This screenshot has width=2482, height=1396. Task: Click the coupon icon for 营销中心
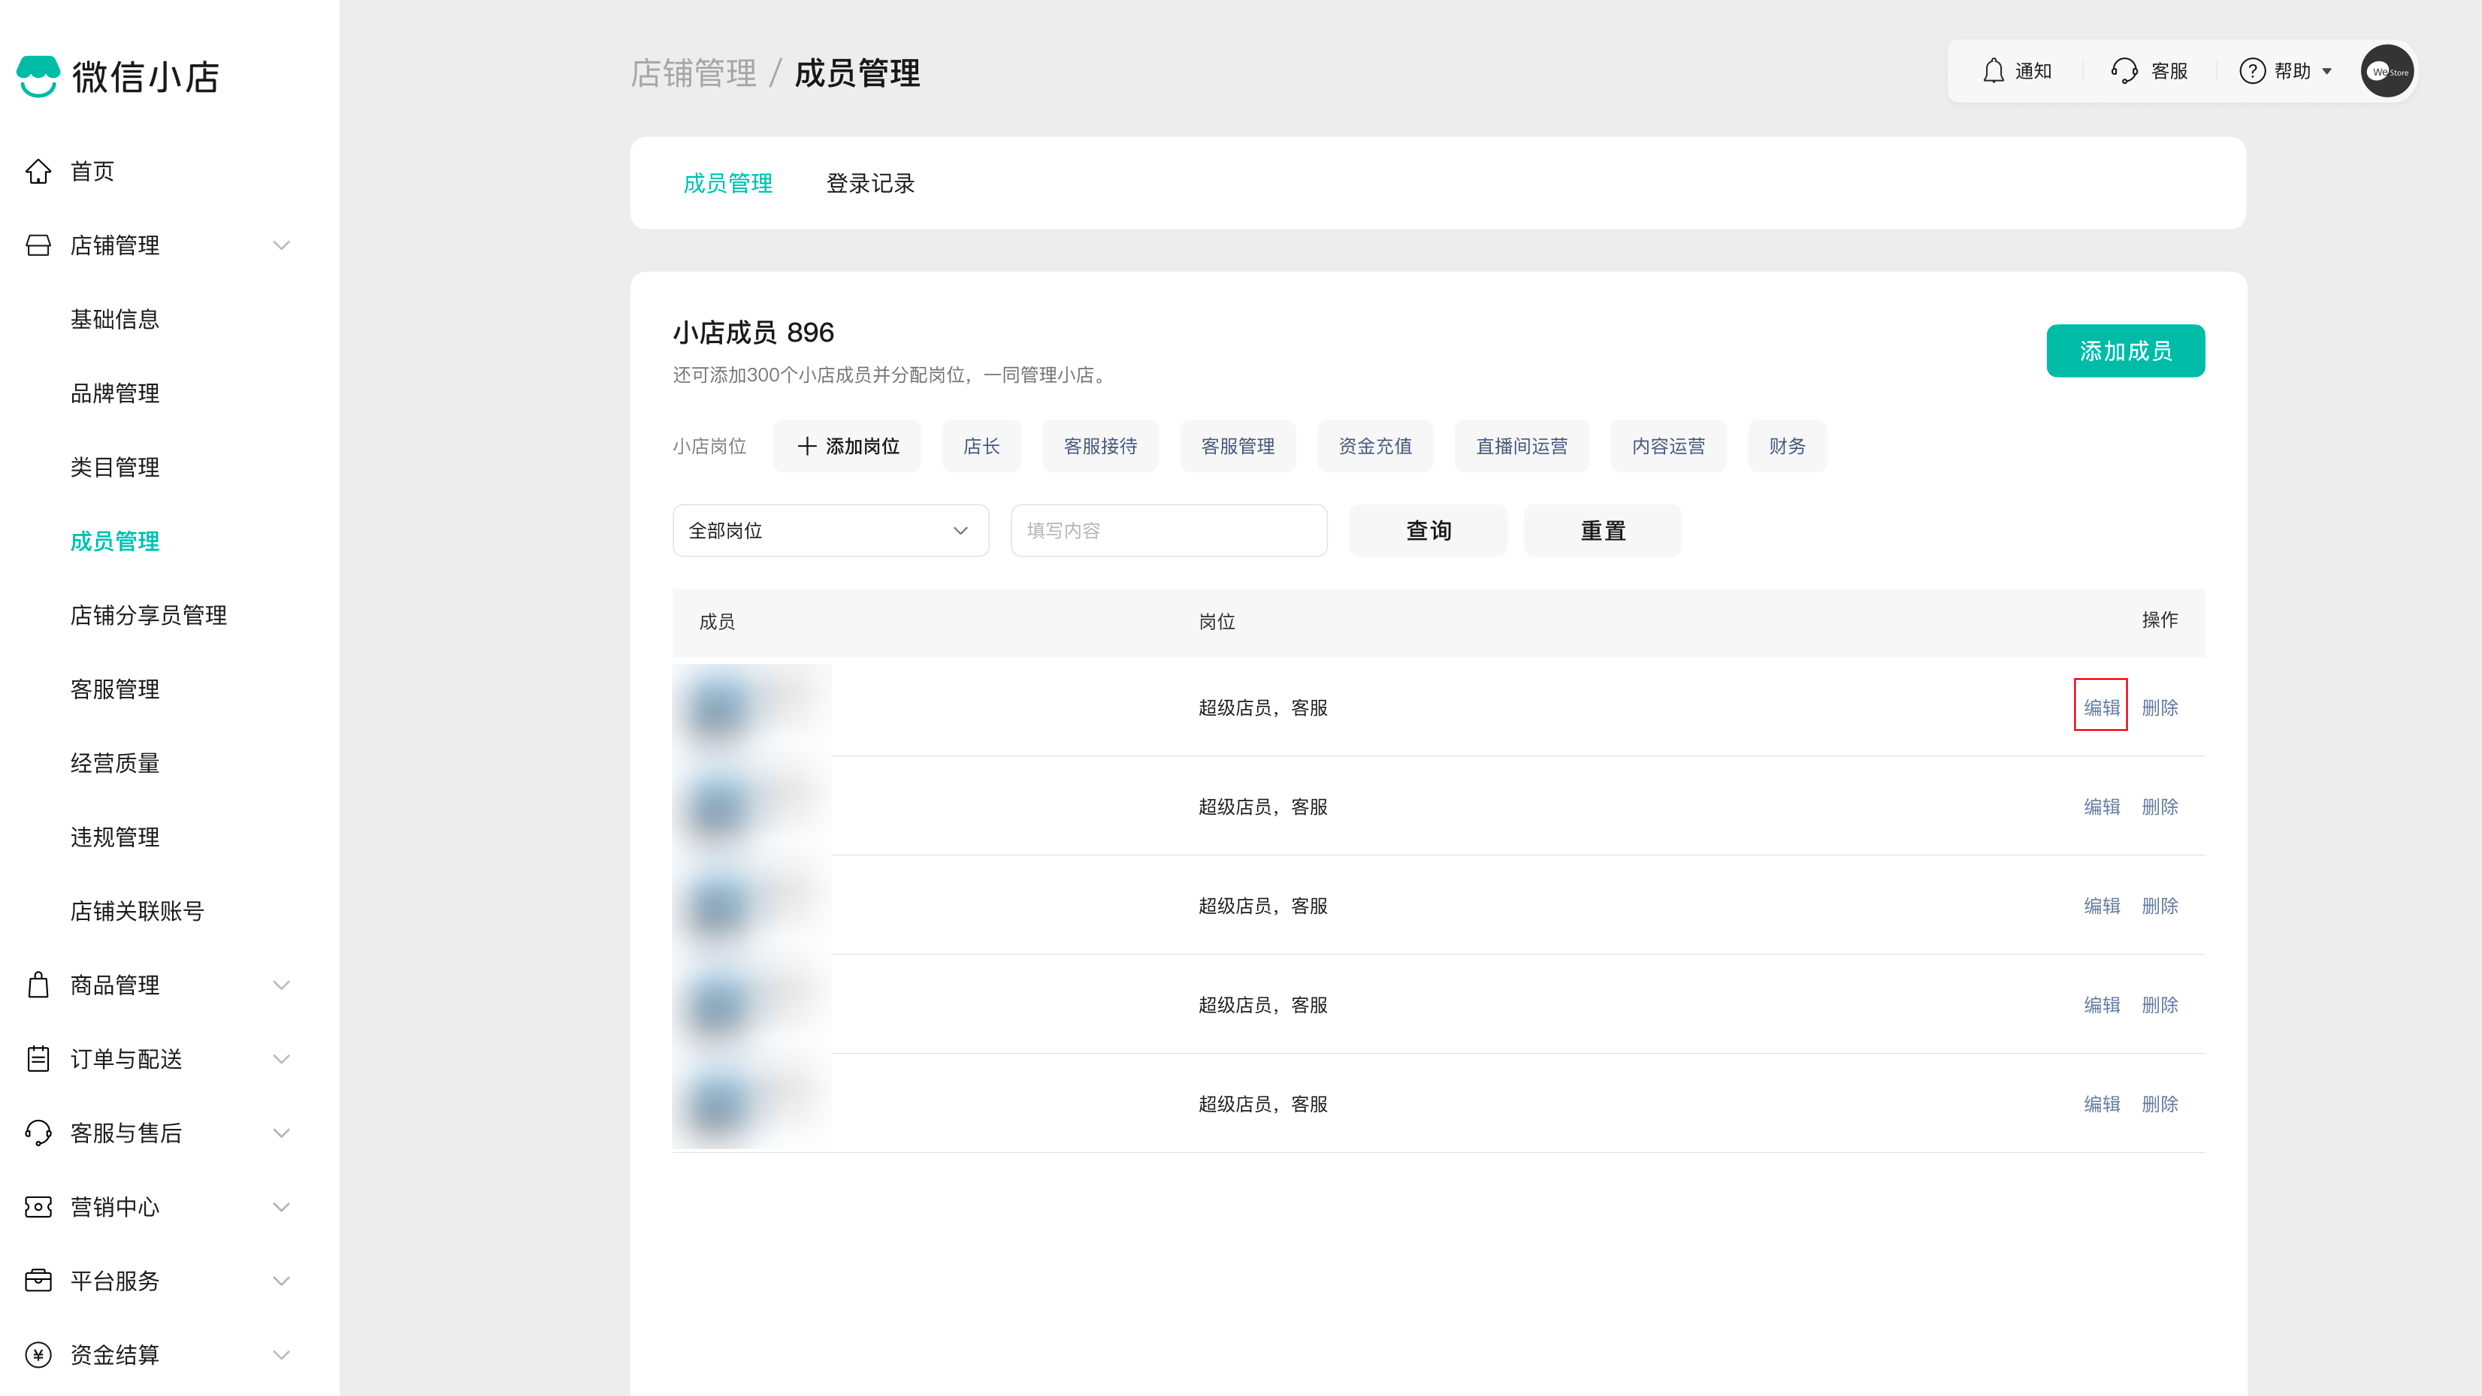pos(38,1207)
